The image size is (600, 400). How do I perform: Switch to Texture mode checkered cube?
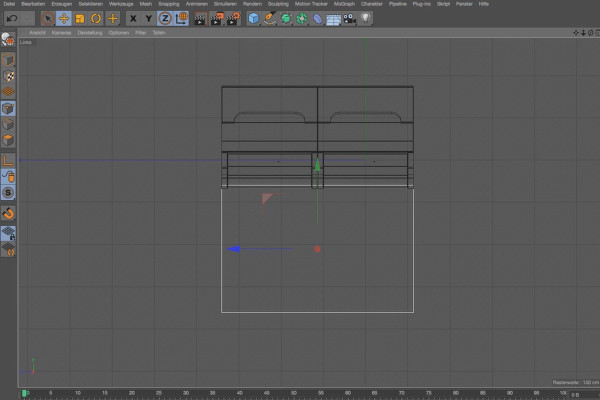(8, 76)
